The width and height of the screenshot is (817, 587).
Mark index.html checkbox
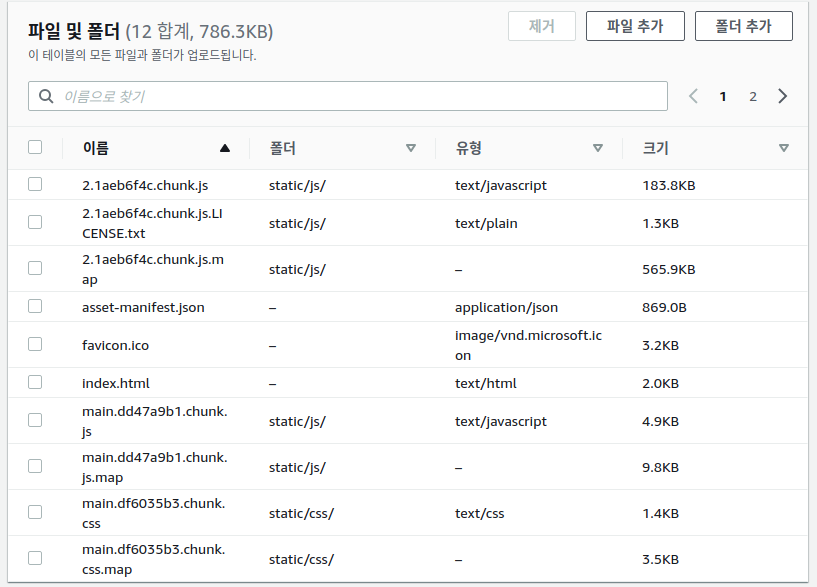[35, 382]
